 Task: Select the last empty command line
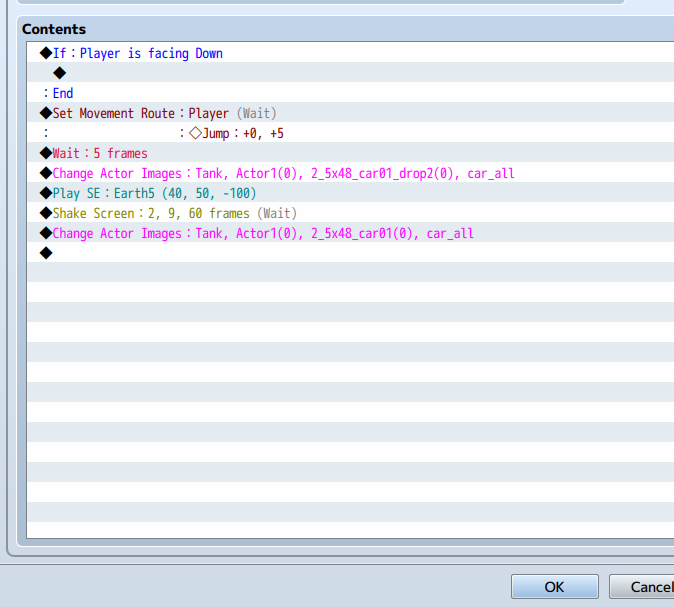[350, 253]
